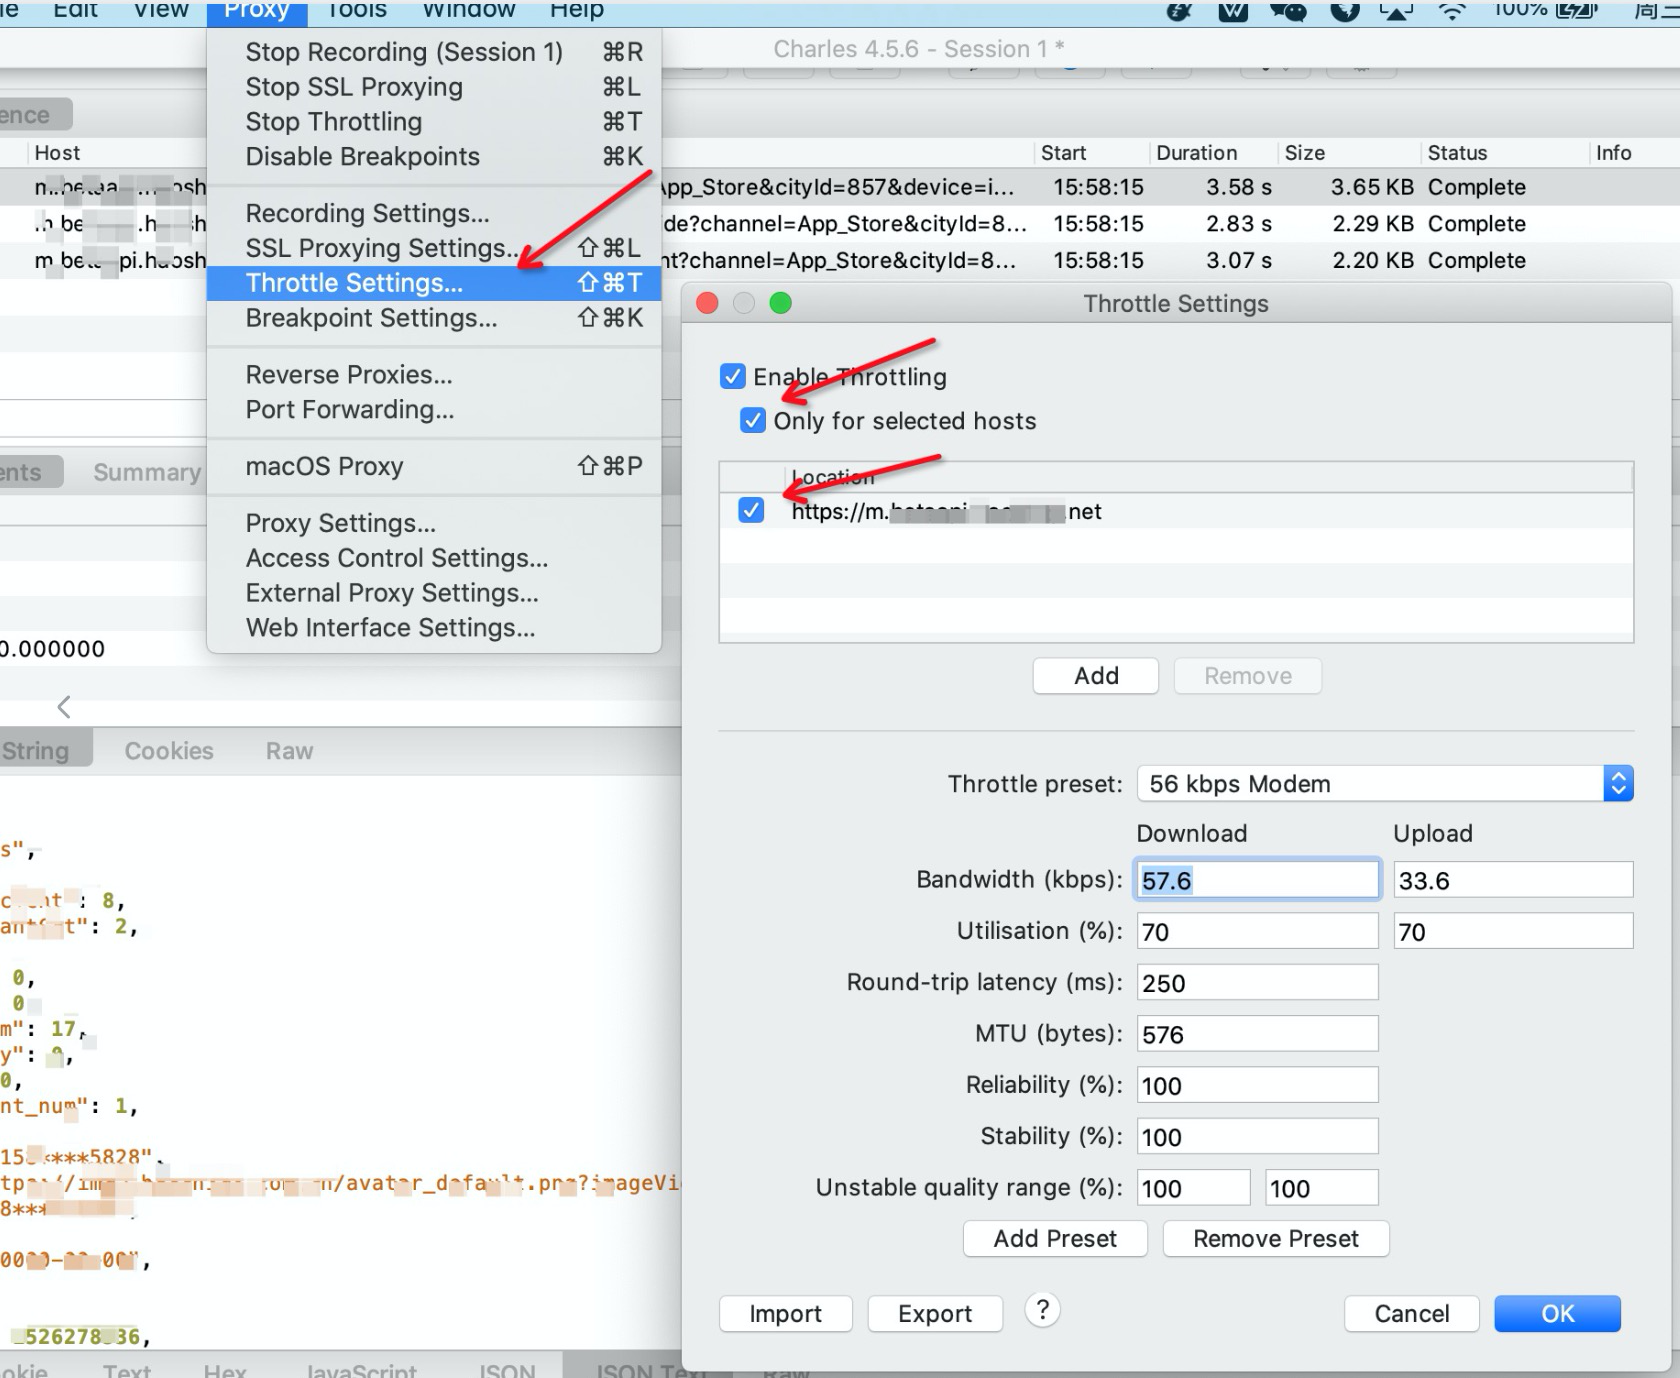1680x1378 pixels.
Task: Open the Throttle preset dropdown
Action: pyautogui.click(x=1385, y=784)
